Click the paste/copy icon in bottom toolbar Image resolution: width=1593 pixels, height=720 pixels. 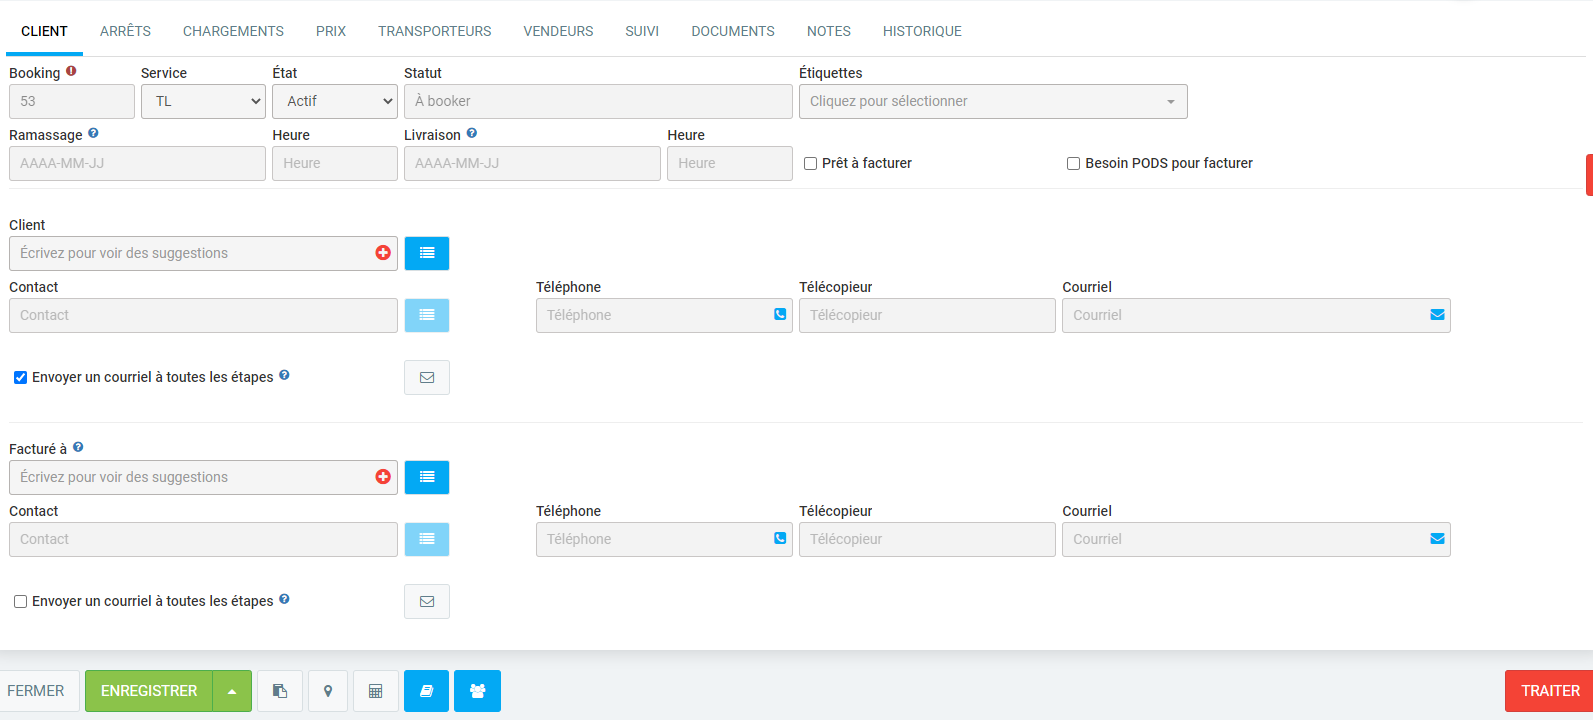pos(280,691)
